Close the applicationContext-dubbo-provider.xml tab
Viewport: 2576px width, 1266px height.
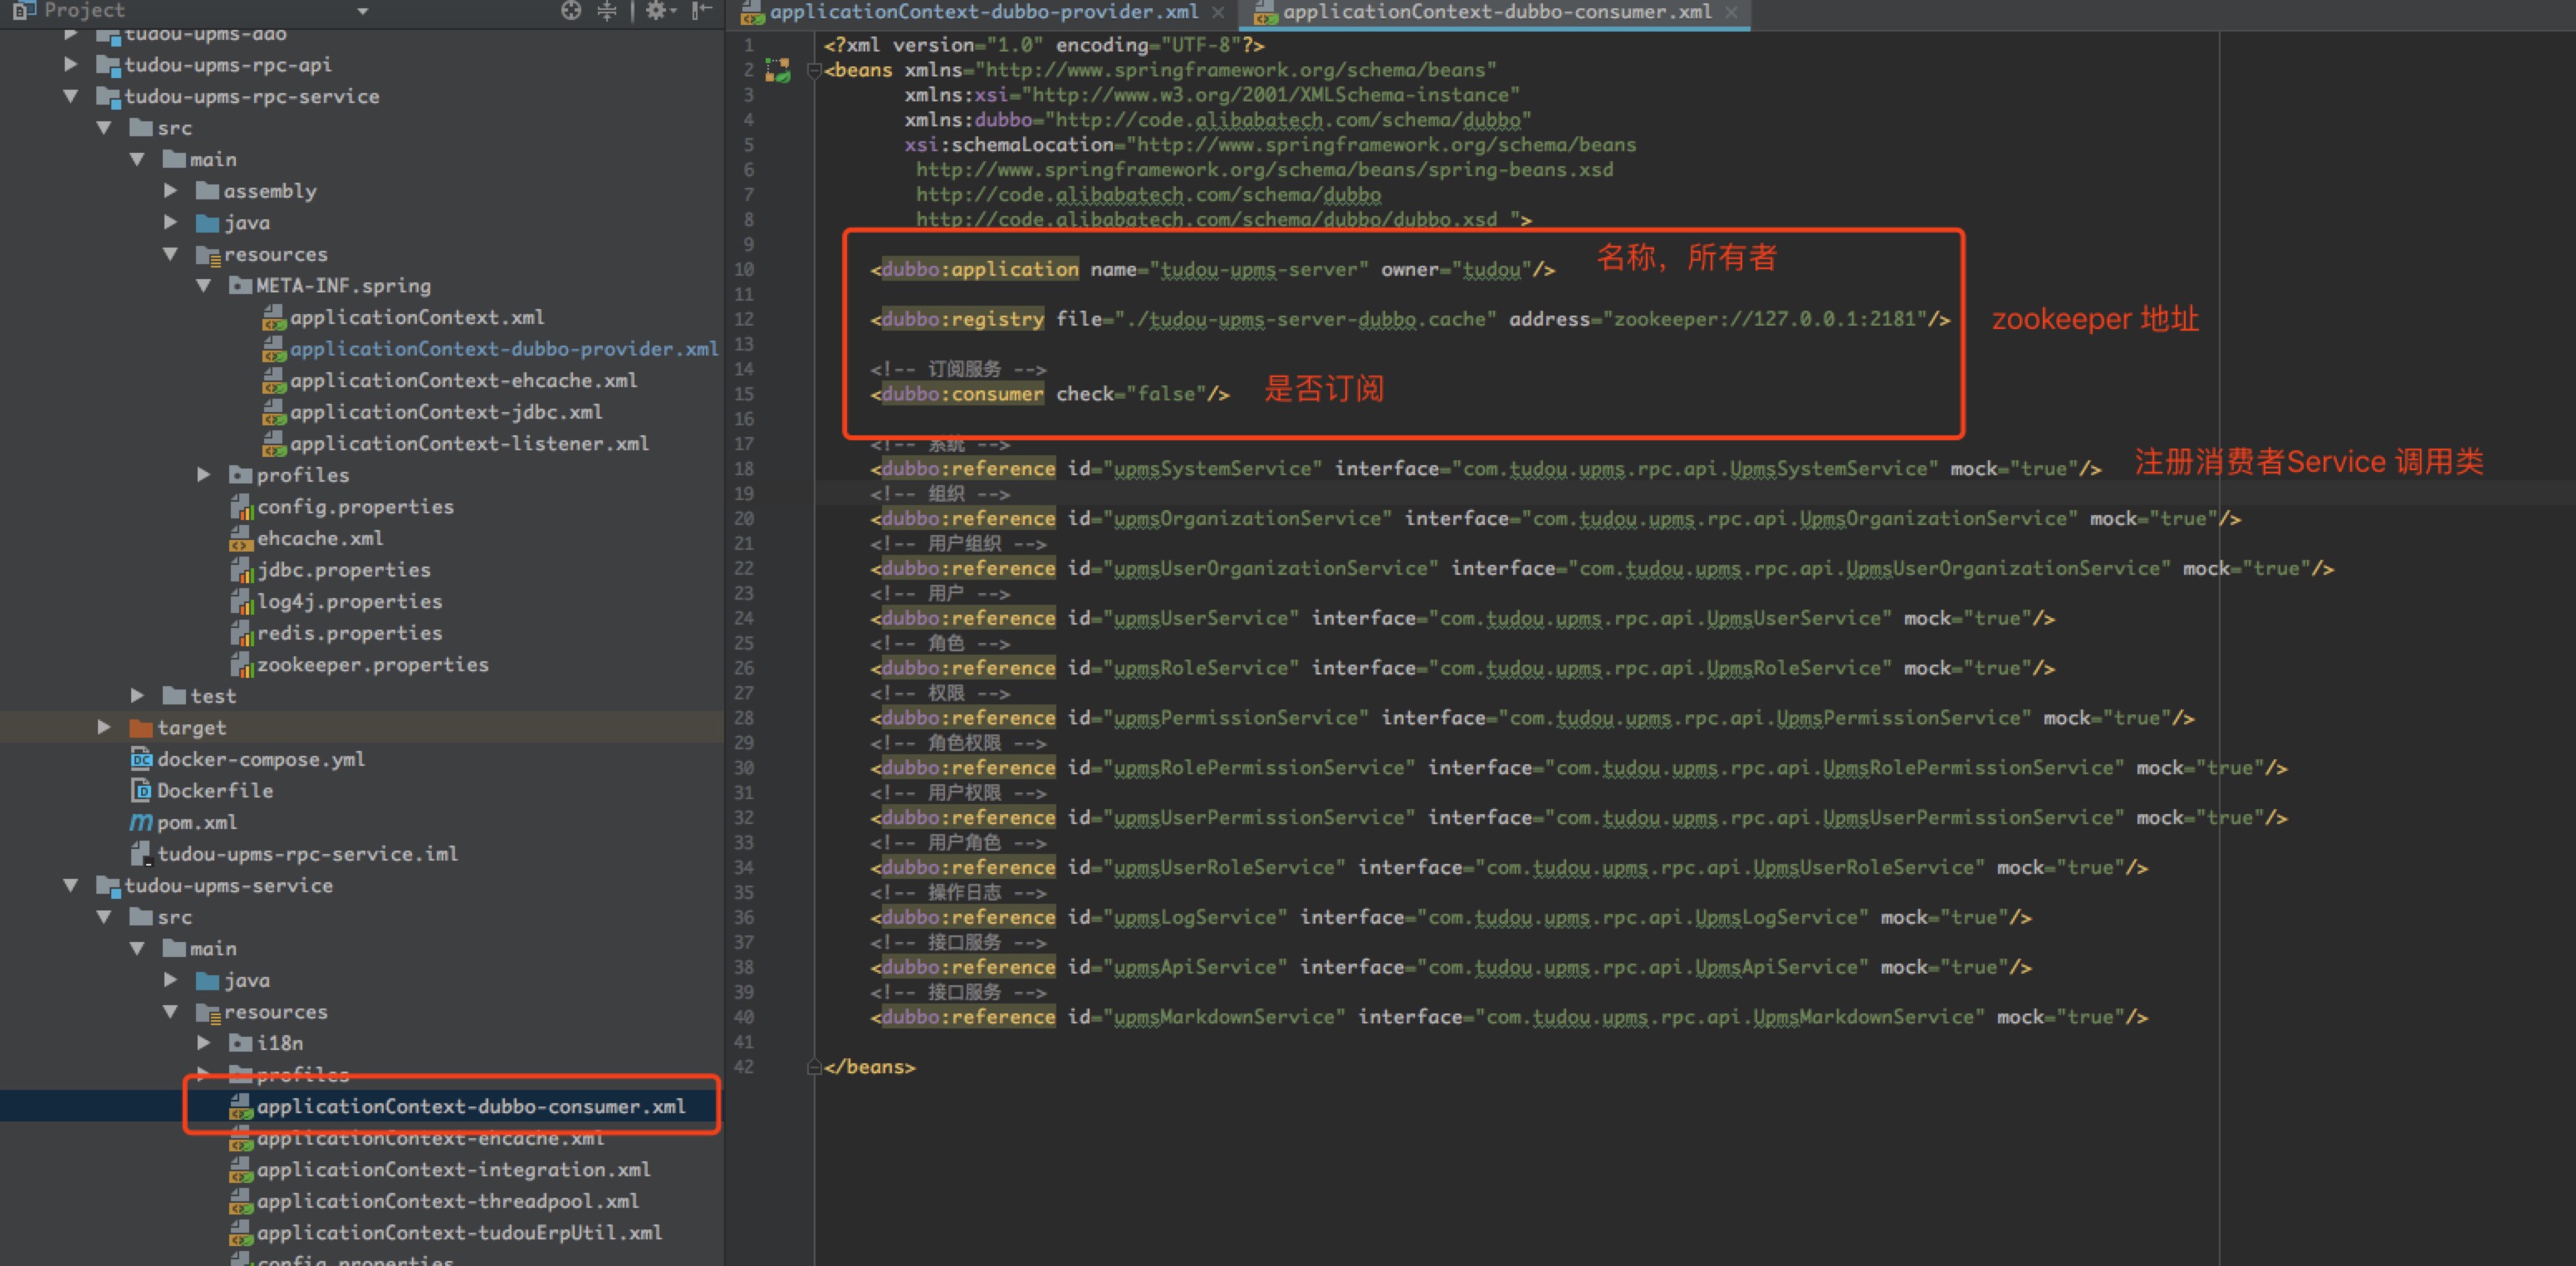tap(1217, 13)
